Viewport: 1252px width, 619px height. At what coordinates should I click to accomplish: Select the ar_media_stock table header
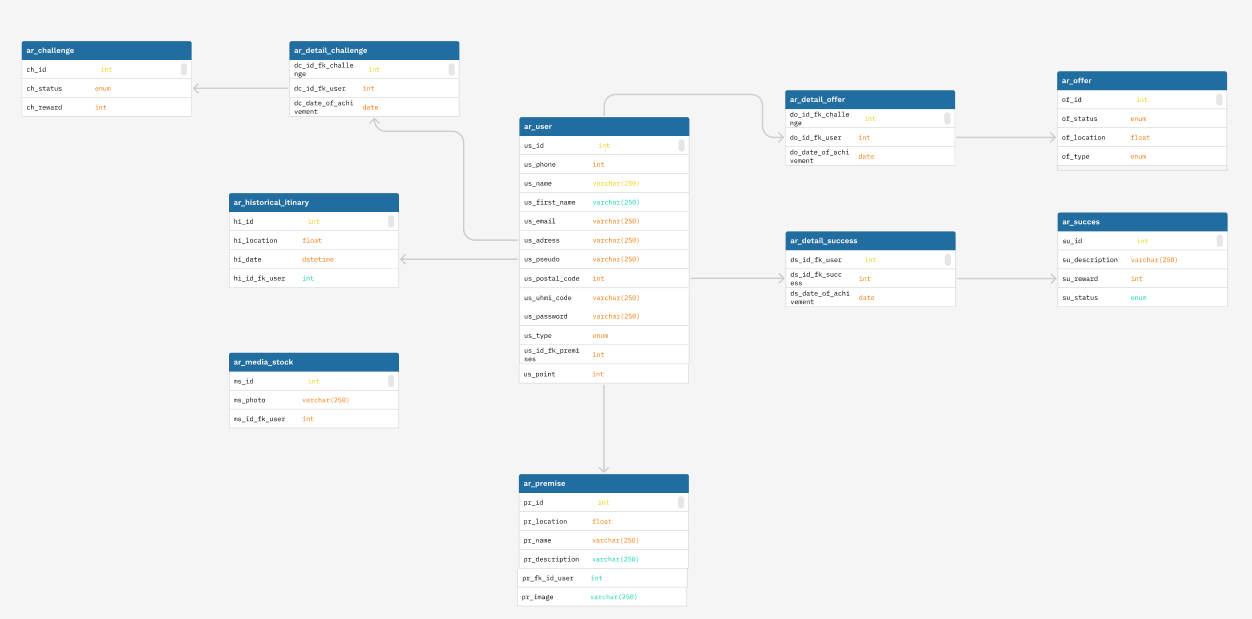(x=314, y=362)
